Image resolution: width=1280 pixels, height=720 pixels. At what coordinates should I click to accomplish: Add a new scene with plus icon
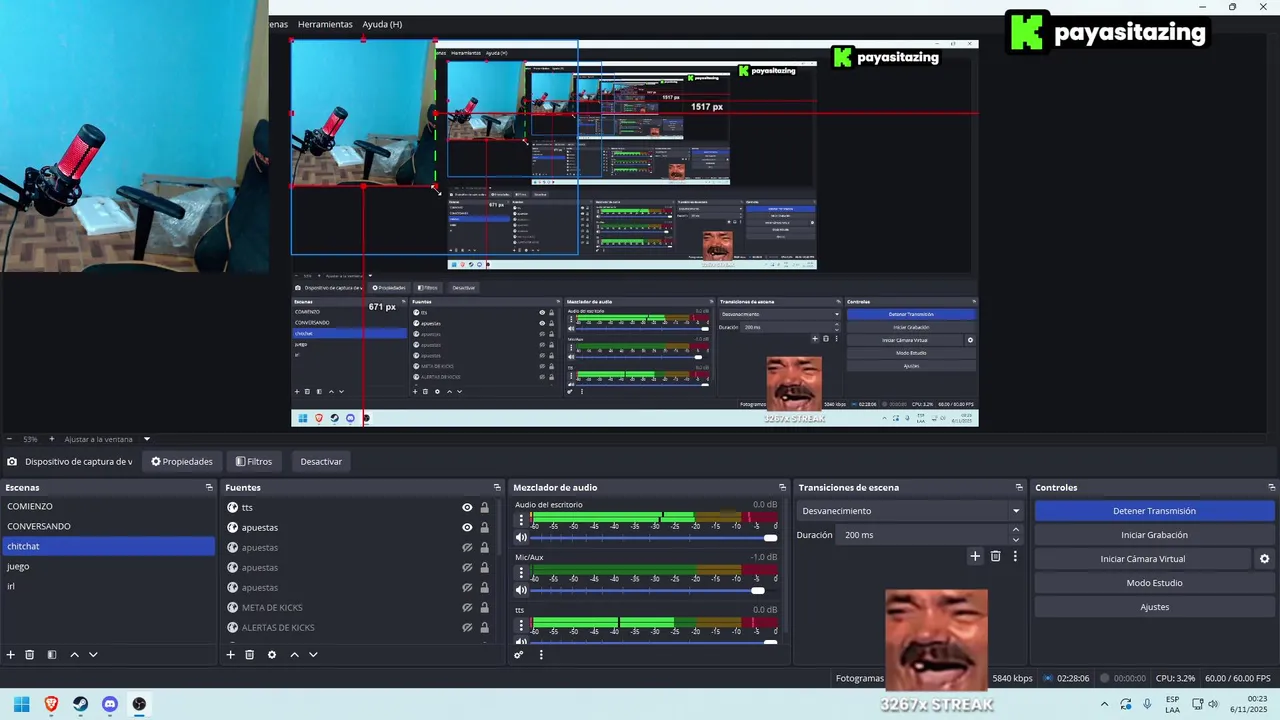pyautogui.click(x=11, y=655)
